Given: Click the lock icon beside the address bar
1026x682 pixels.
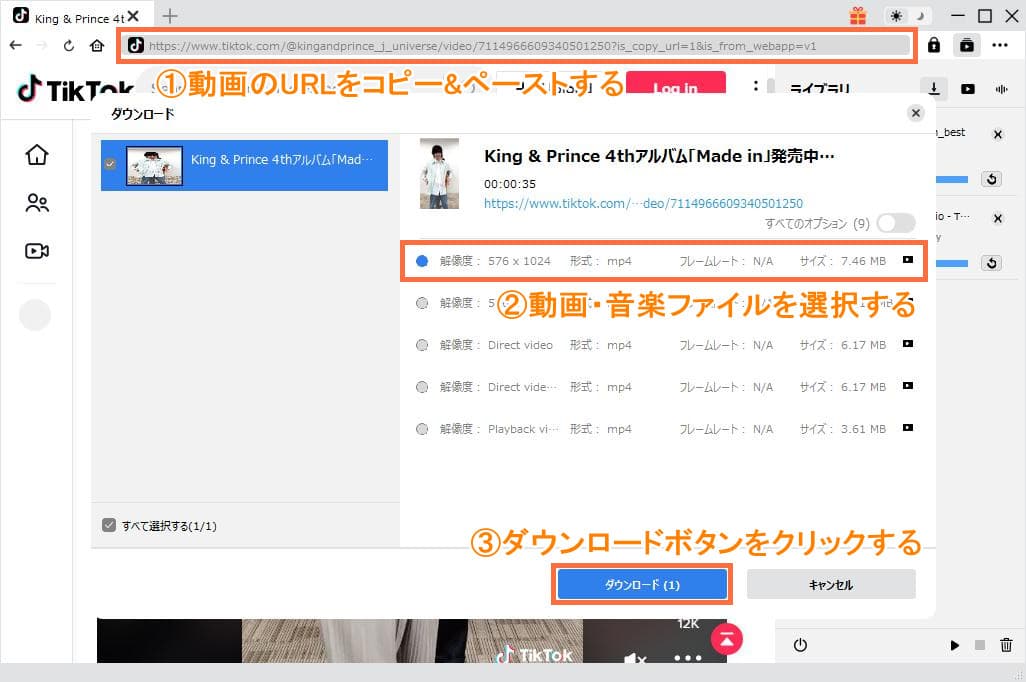Looking at the screenshot, I should 934,45.
